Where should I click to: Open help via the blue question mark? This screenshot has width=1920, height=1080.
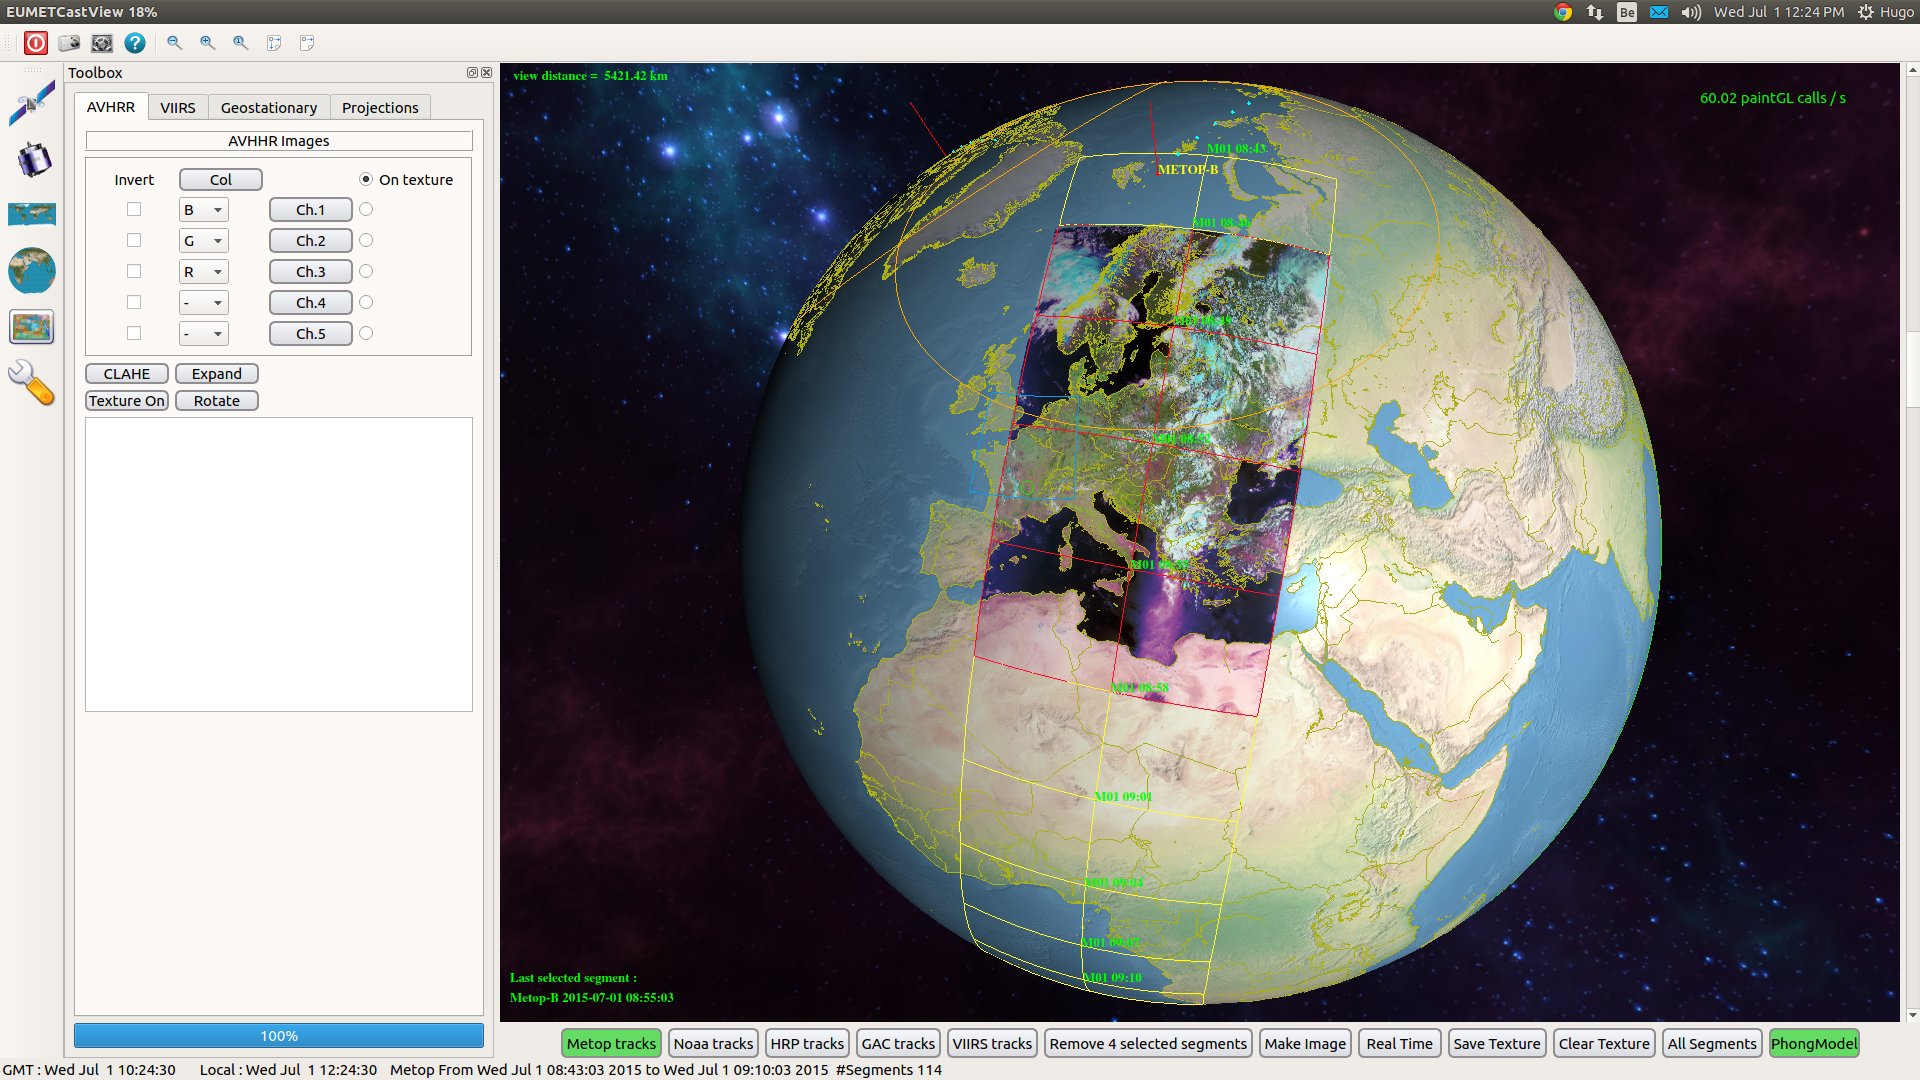pyautogui.click(x=135, y=43)
